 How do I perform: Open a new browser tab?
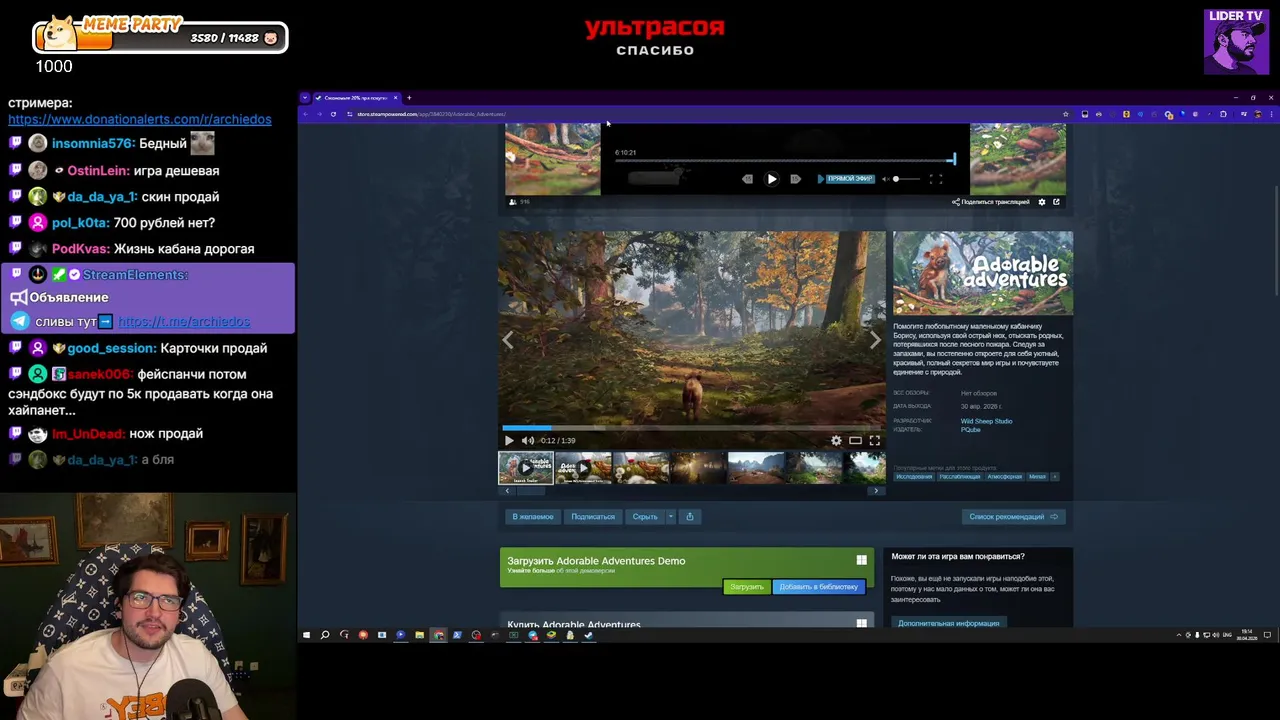[409, 98]
